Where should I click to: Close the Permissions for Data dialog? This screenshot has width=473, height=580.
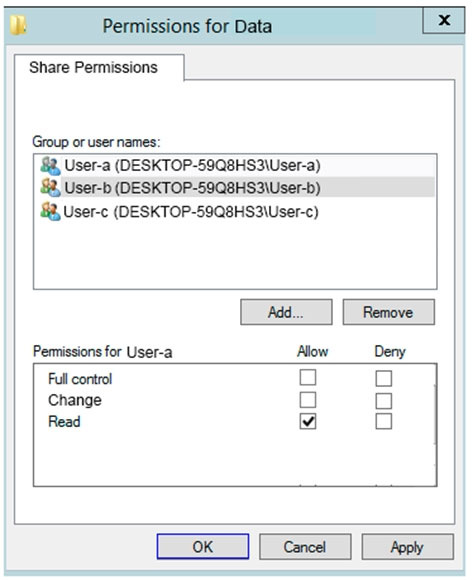click(443, 20)
